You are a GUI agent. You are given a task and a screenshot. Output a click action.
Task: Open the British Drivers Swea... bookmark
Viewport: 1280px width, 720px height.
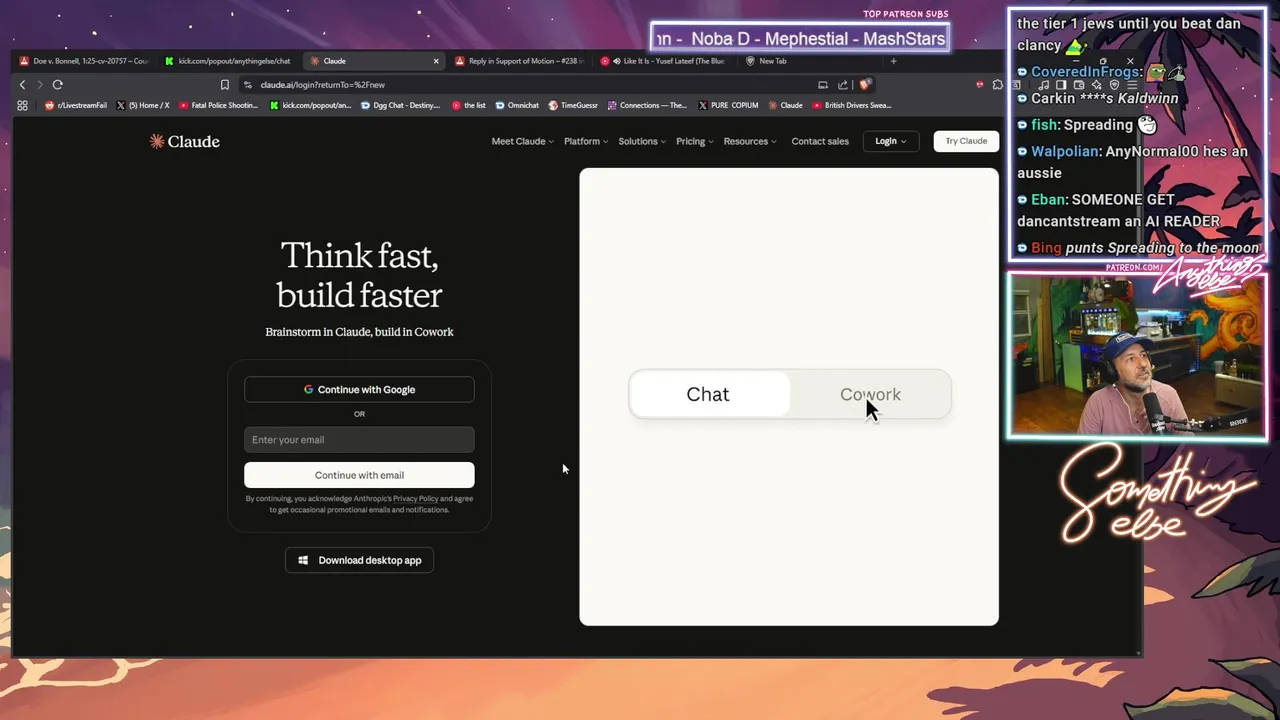(x=852, y=105)
